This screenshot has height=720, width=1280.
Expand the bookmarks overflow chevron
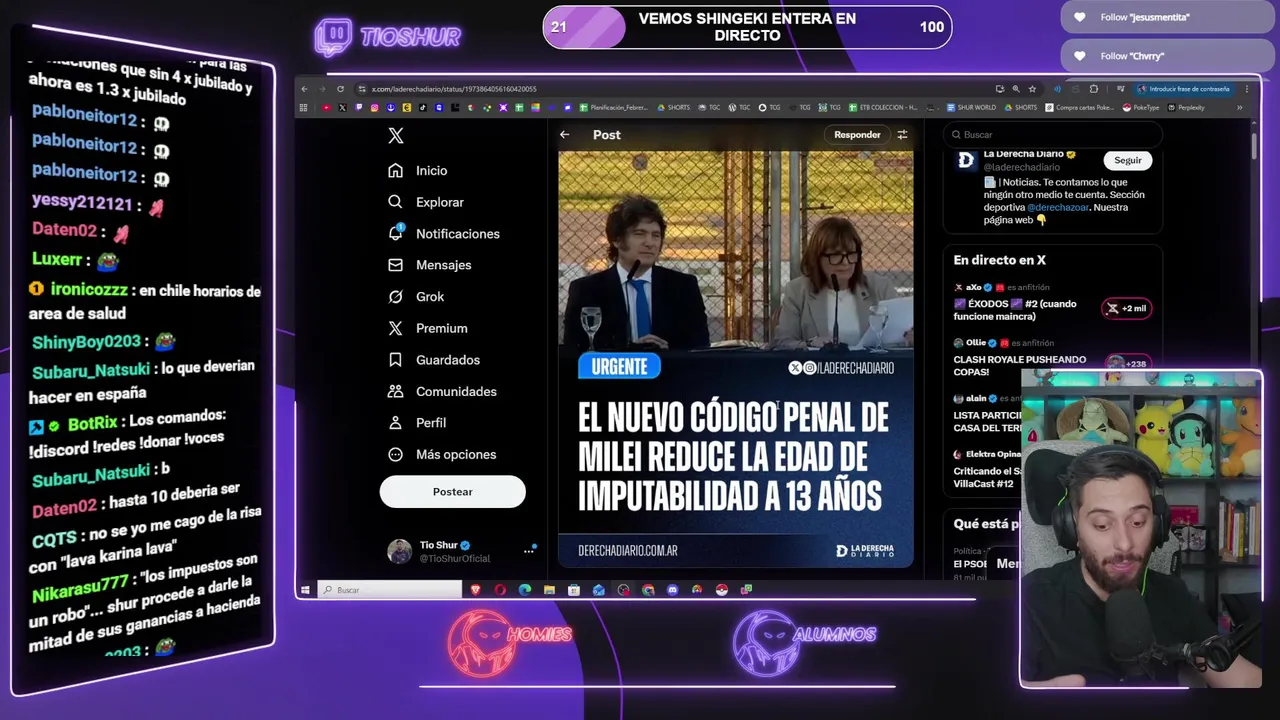point(1240,107)
